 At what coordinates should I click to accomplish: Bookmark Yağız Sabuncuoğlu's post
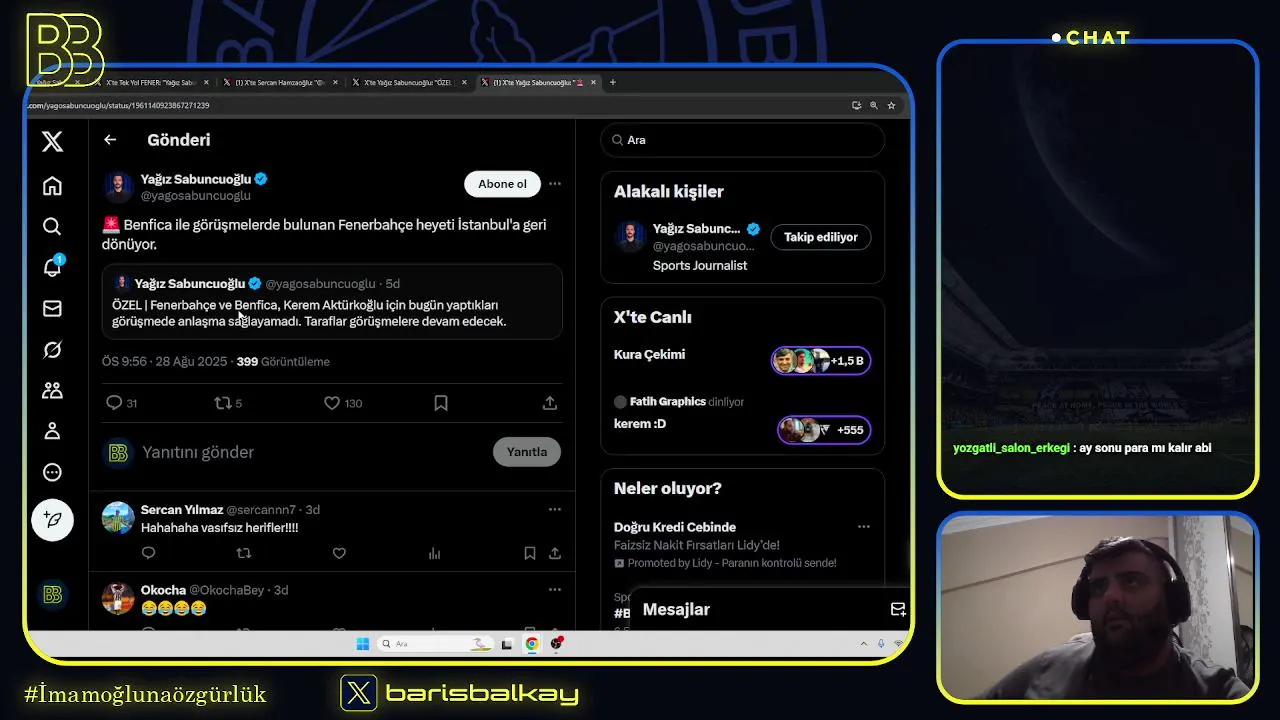[x=441, y=403]
